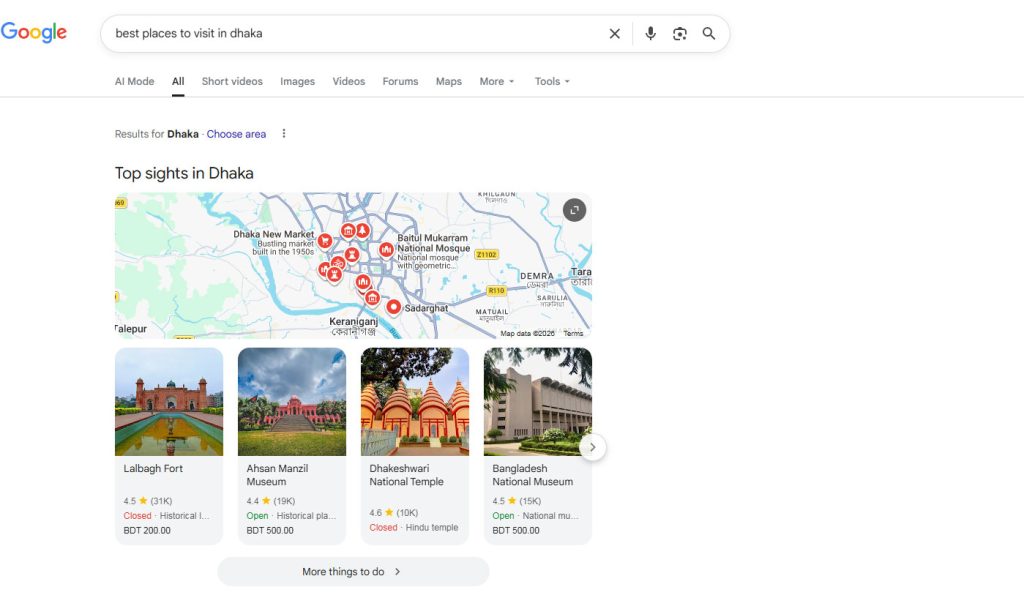Start voice search with microphone icon
This screenshot has height=595, width=1024.
coord(650,34)
